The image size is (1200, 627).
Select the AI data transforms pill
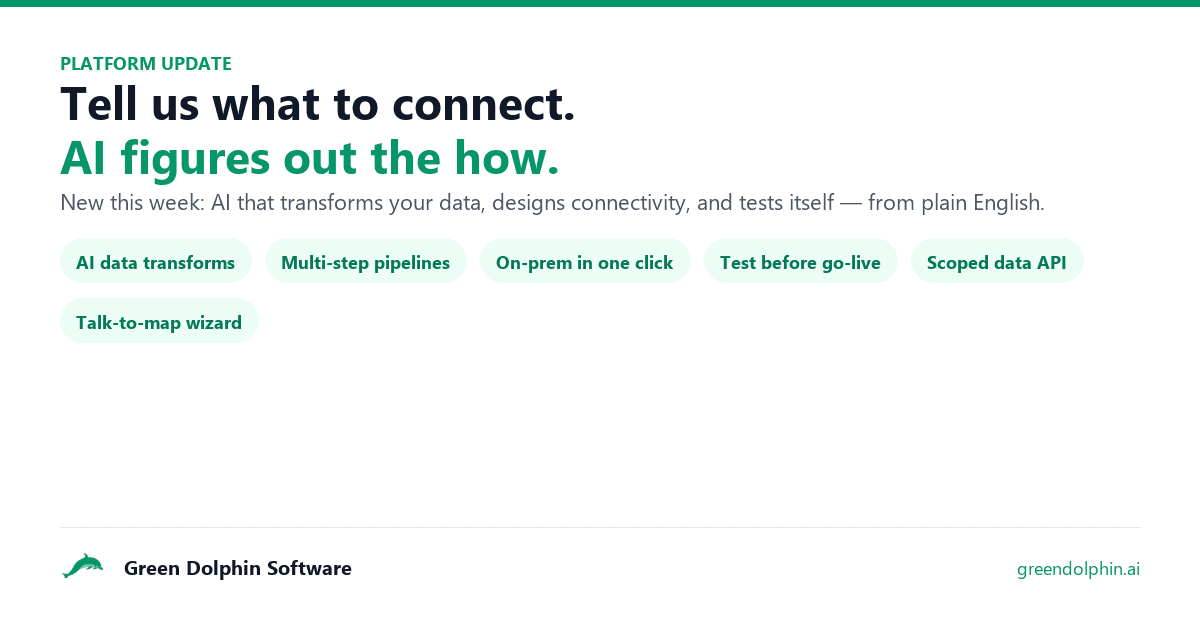156,262
